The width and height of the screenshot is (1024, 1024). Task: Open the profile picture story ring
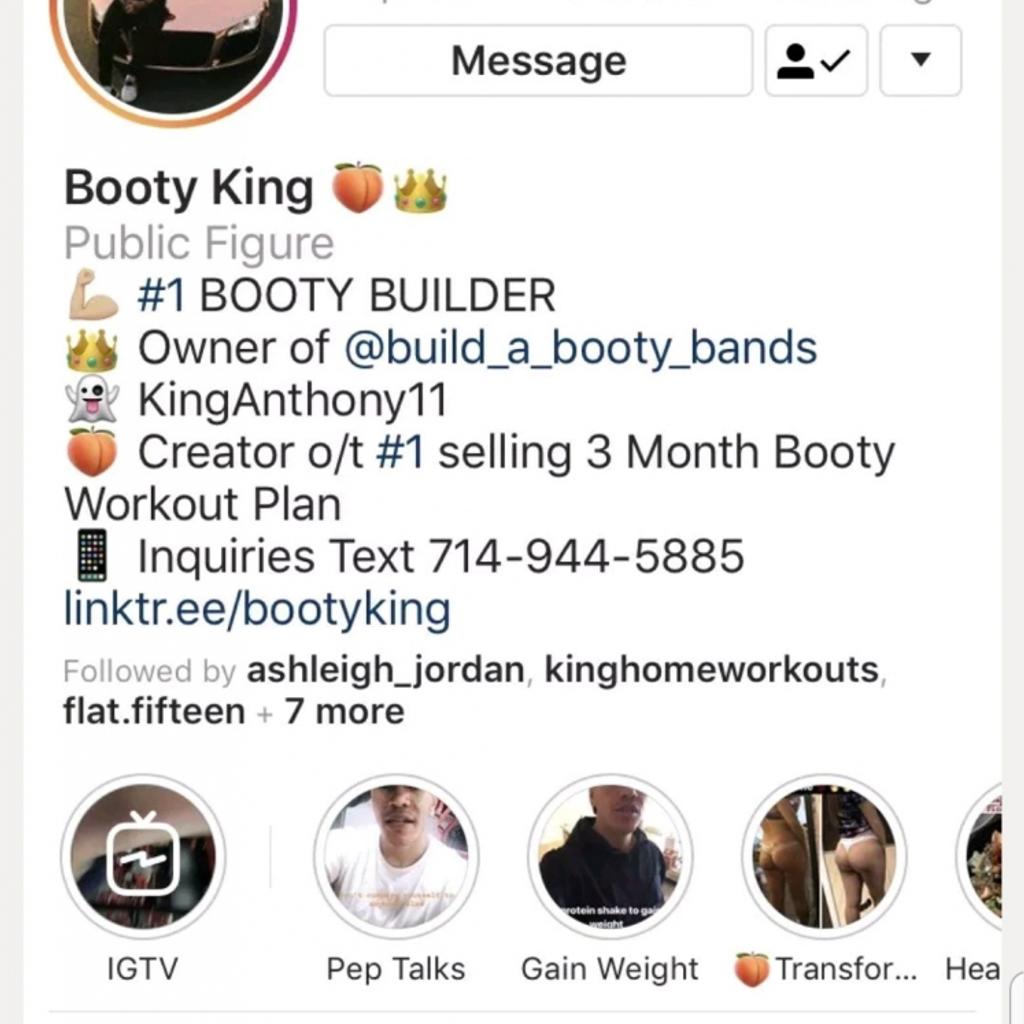pyautogui.click(x=172, y=39)
